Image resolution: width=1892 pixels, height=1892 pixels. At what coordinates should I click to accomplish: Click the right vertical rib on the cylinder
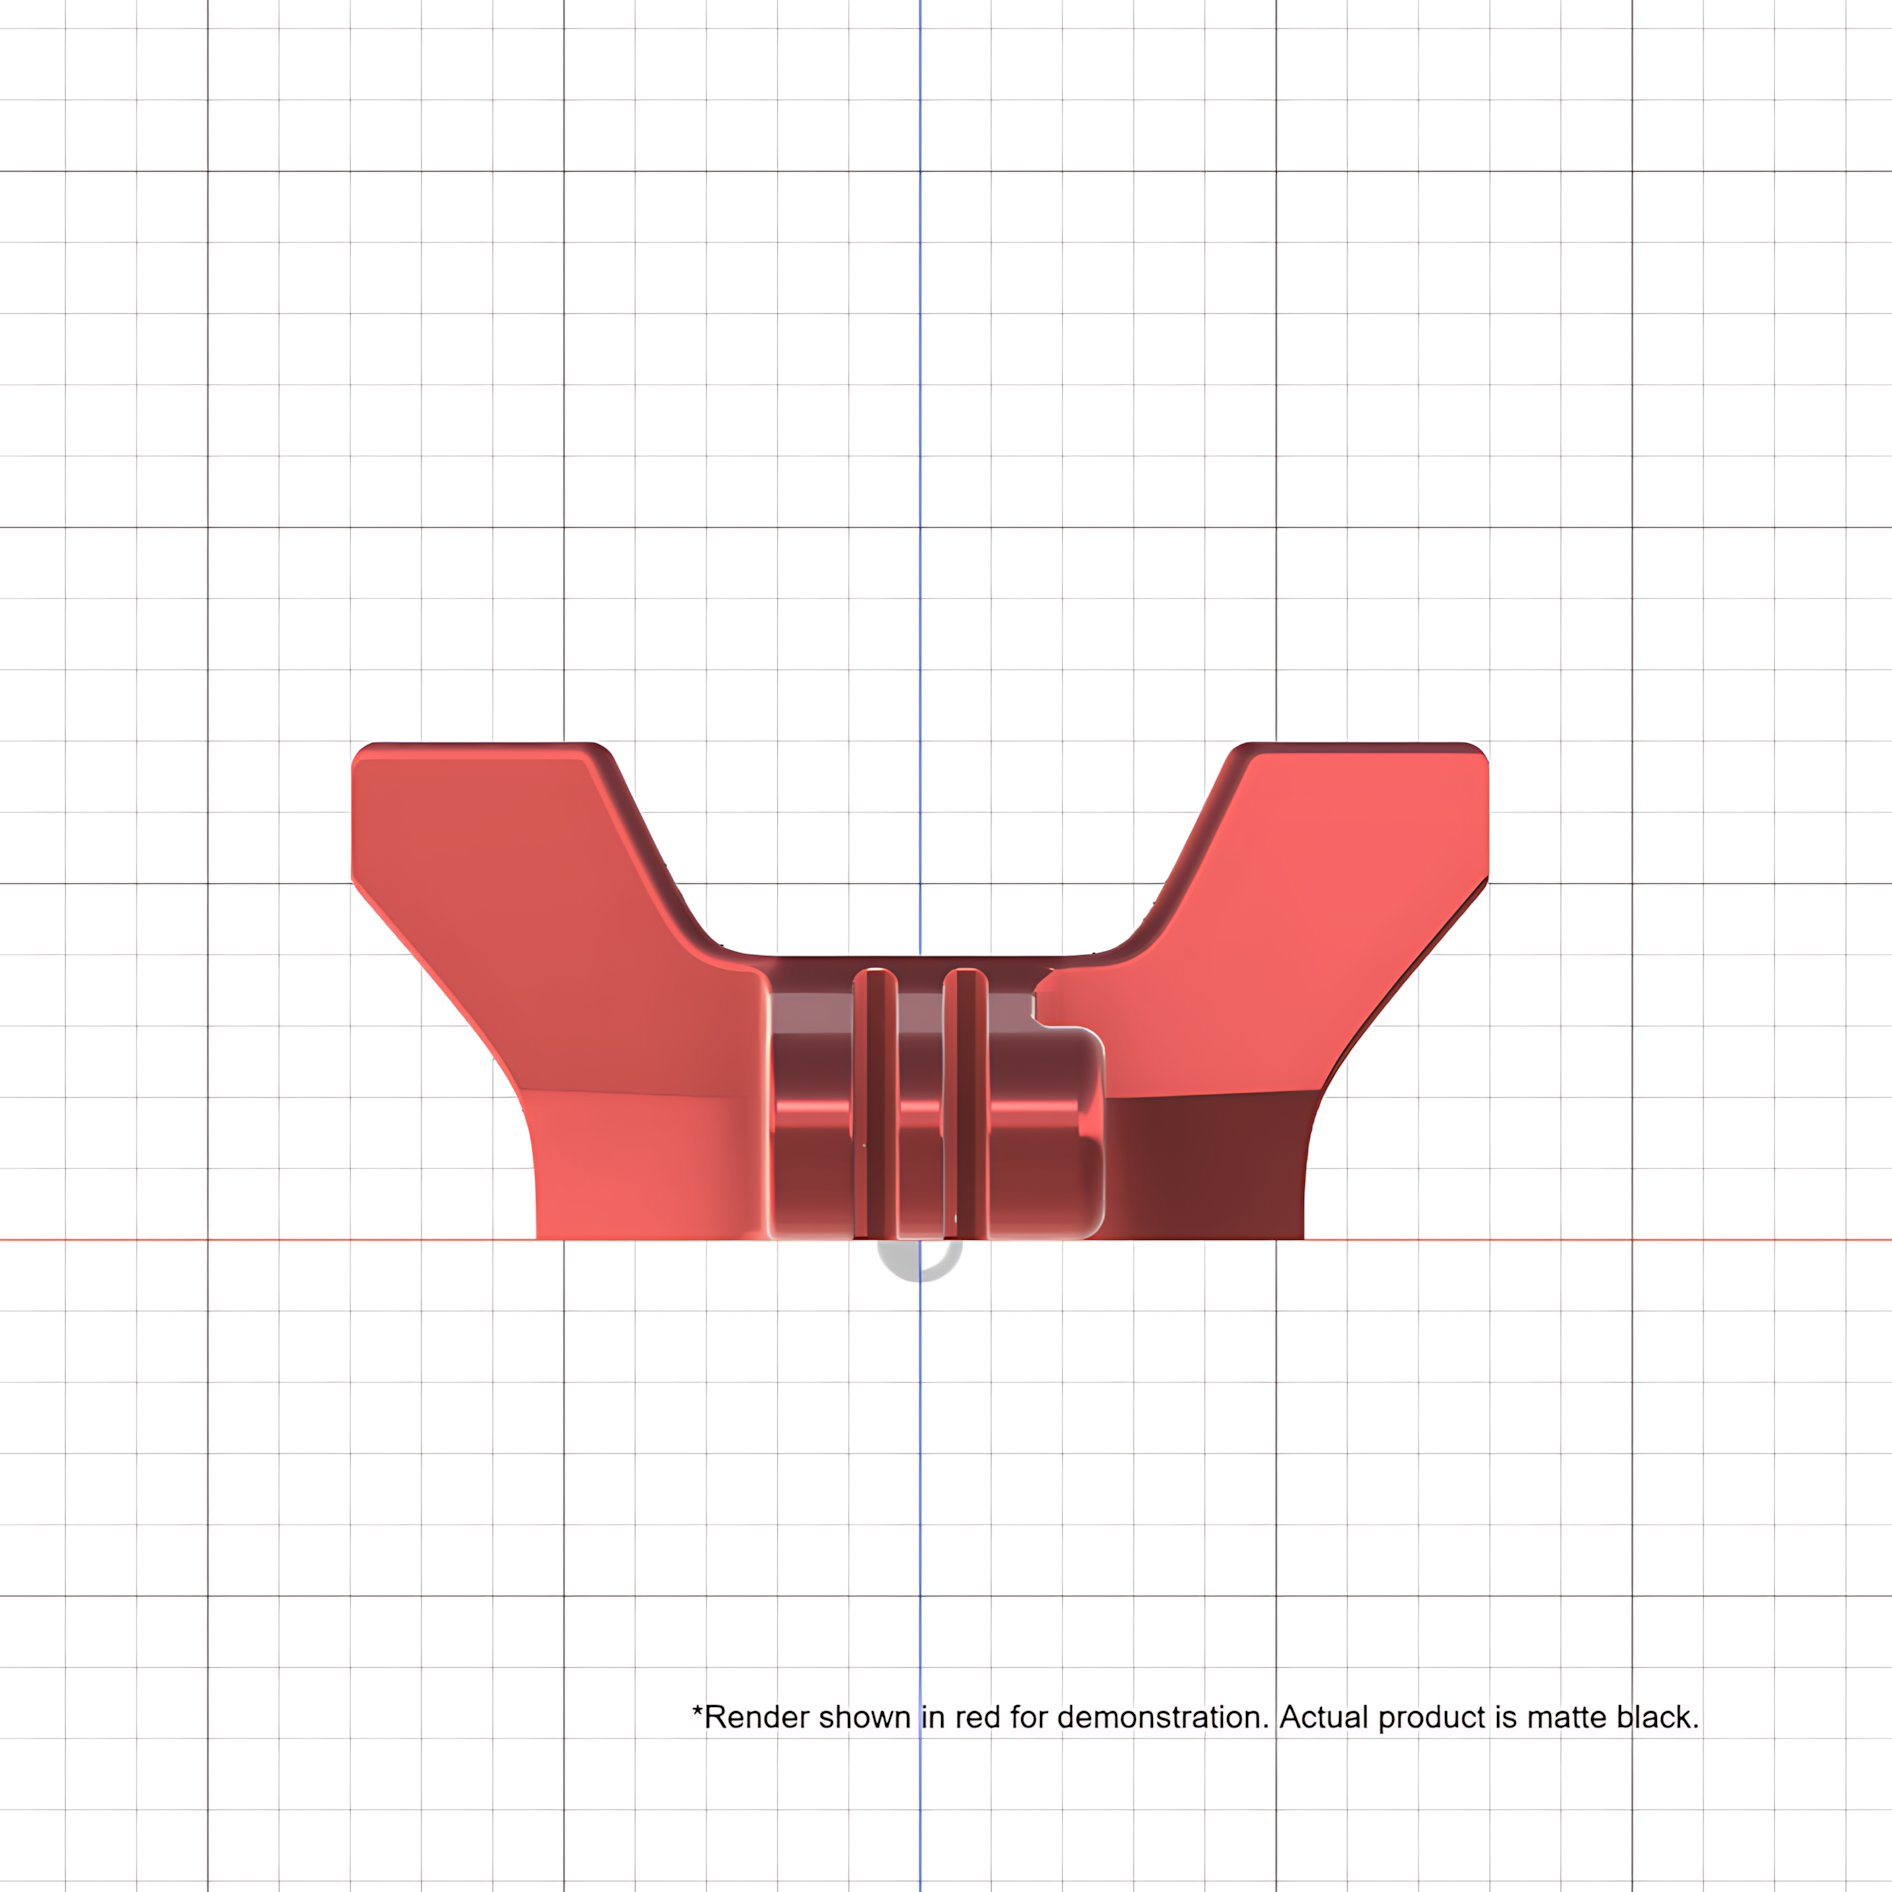coord(966,1103)
